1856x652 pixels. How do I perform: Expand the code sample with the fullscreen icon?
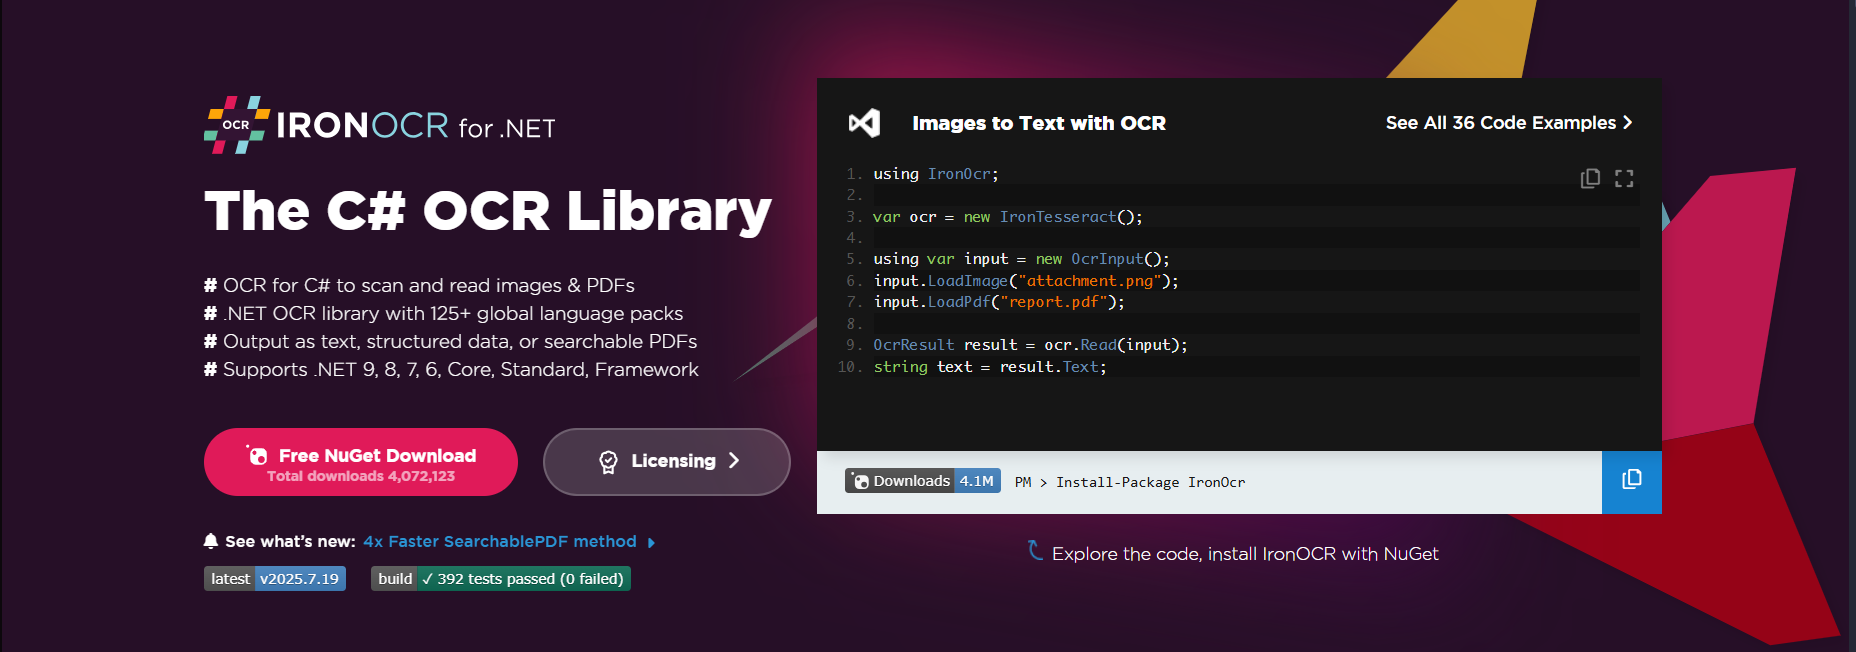[x=1624, y=178]
